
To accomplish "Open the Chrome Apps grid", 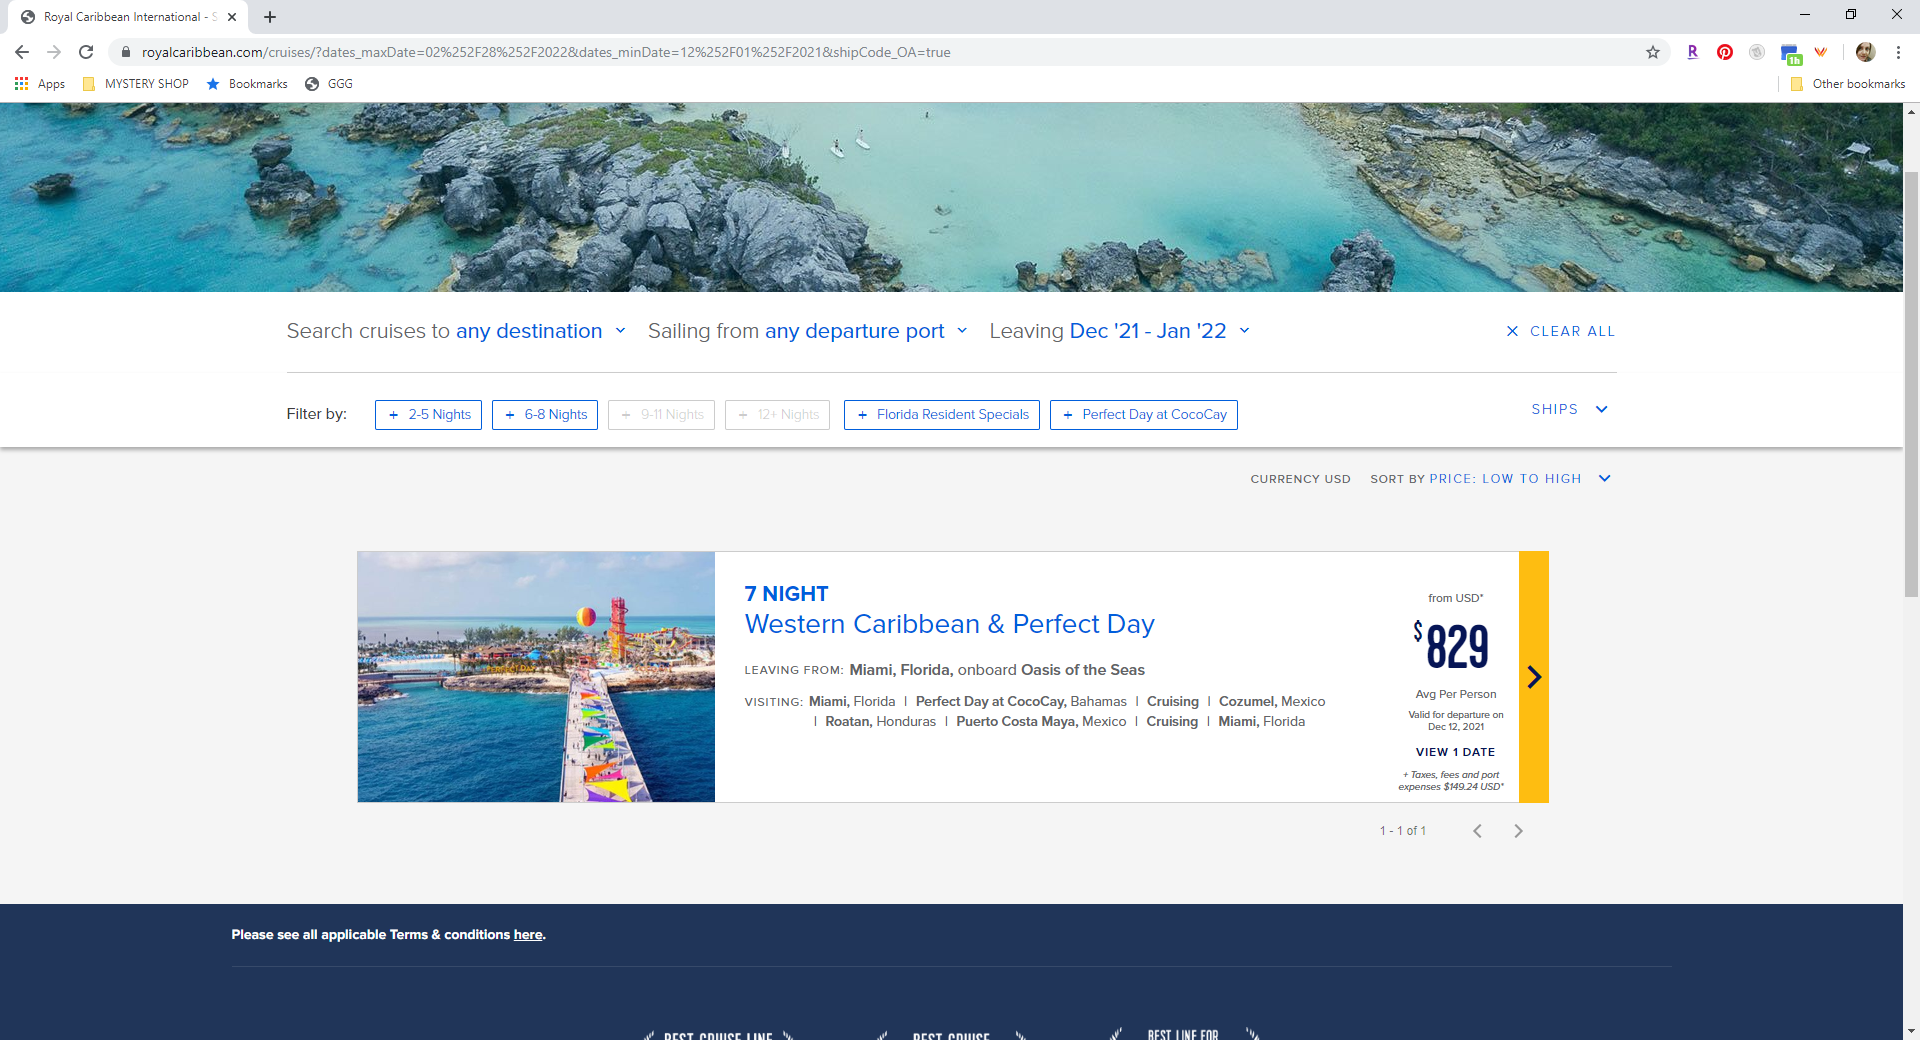I will [x=22, y=84].
